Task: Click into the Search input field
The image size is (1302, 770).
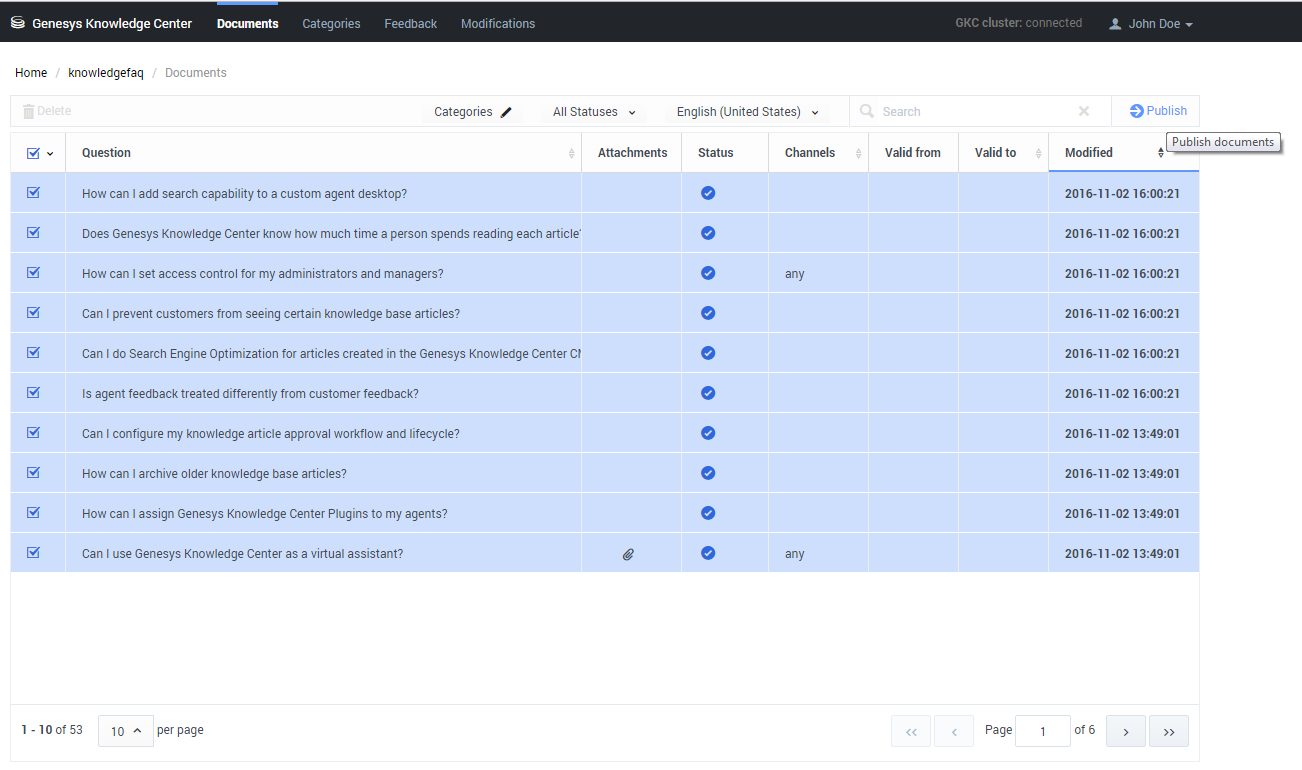Action: tap(975, 111)
